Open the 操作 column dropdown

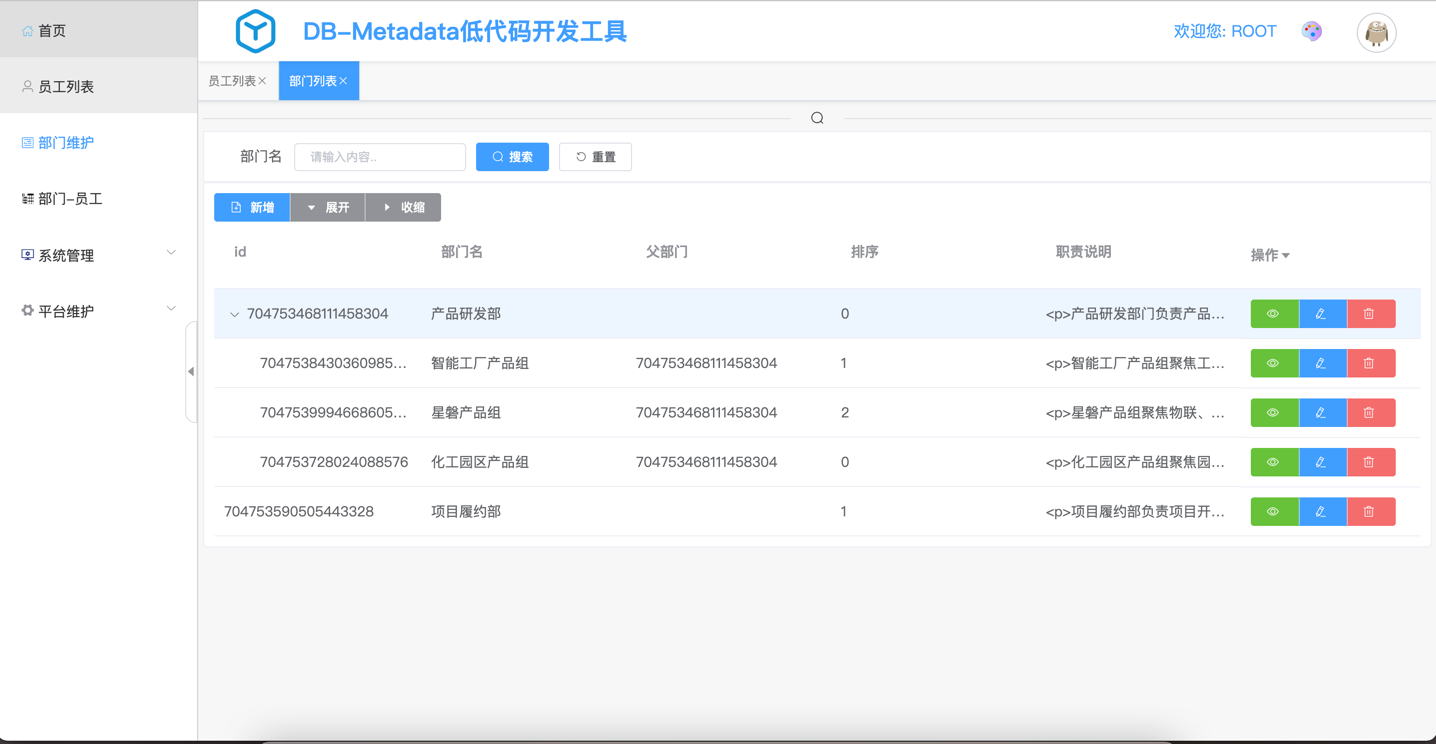[x=1270, y=255]
